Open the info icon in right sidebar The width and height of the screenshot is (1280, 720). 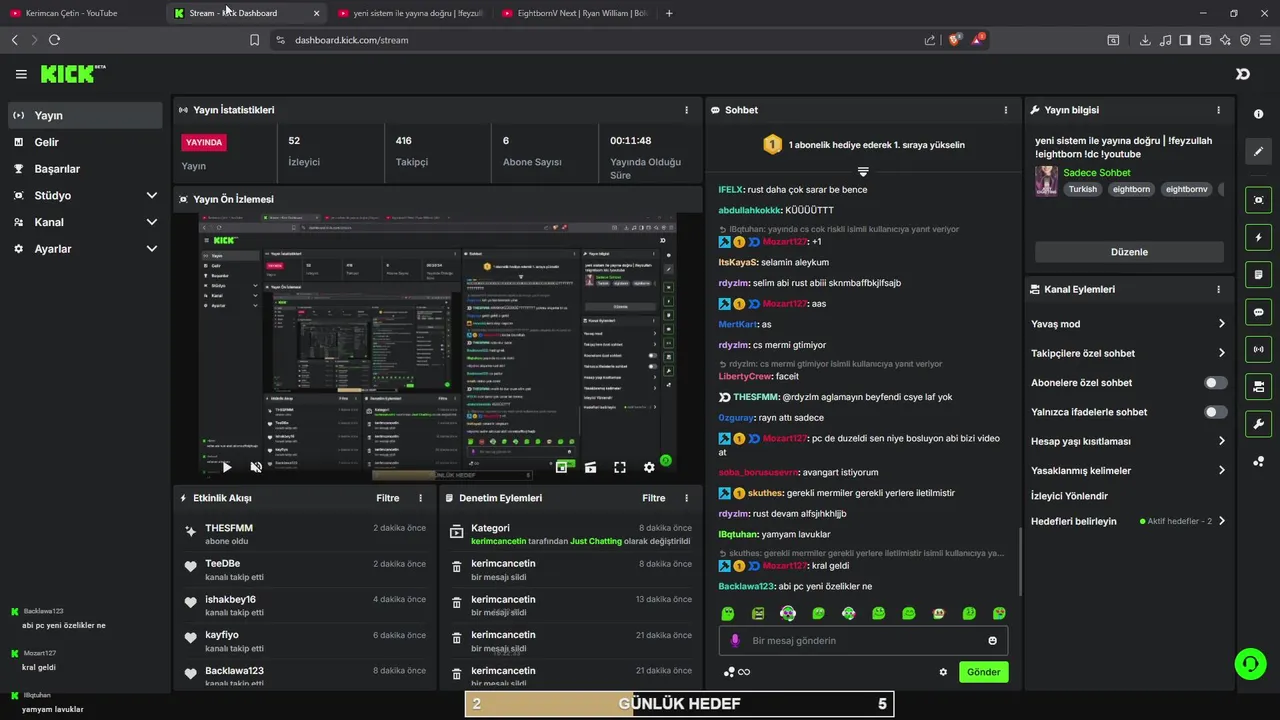pyautogui.click(x=1258, y=114)
